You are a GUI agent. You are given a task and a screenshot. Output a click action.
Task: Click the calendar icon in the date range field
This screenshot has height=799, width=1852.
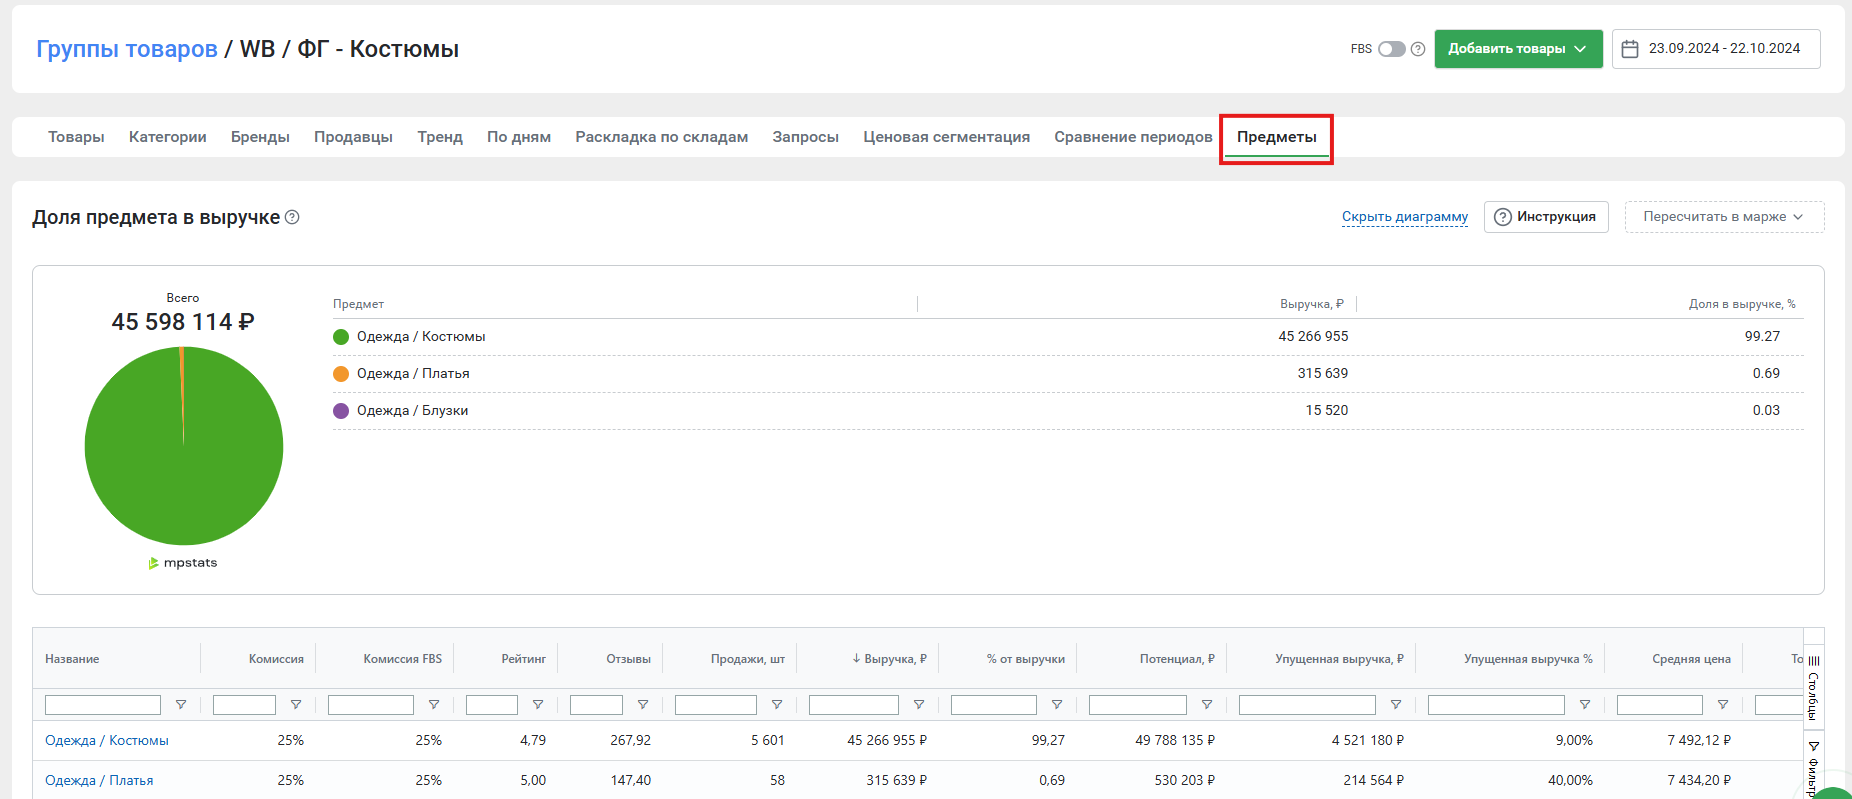(1630, 49)
